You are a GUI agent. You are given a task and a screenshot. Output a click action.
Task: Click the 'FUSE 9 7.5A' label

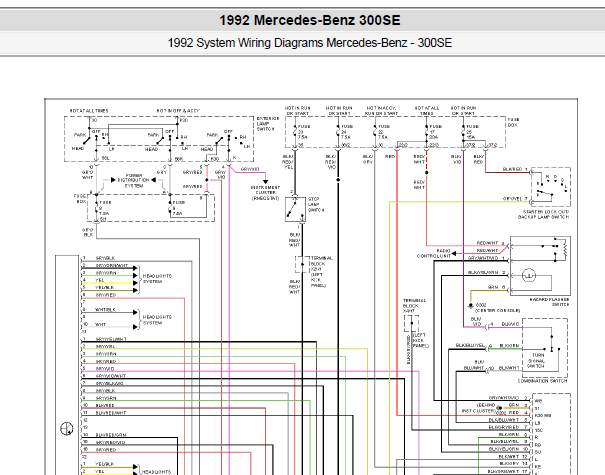[104, 208]
